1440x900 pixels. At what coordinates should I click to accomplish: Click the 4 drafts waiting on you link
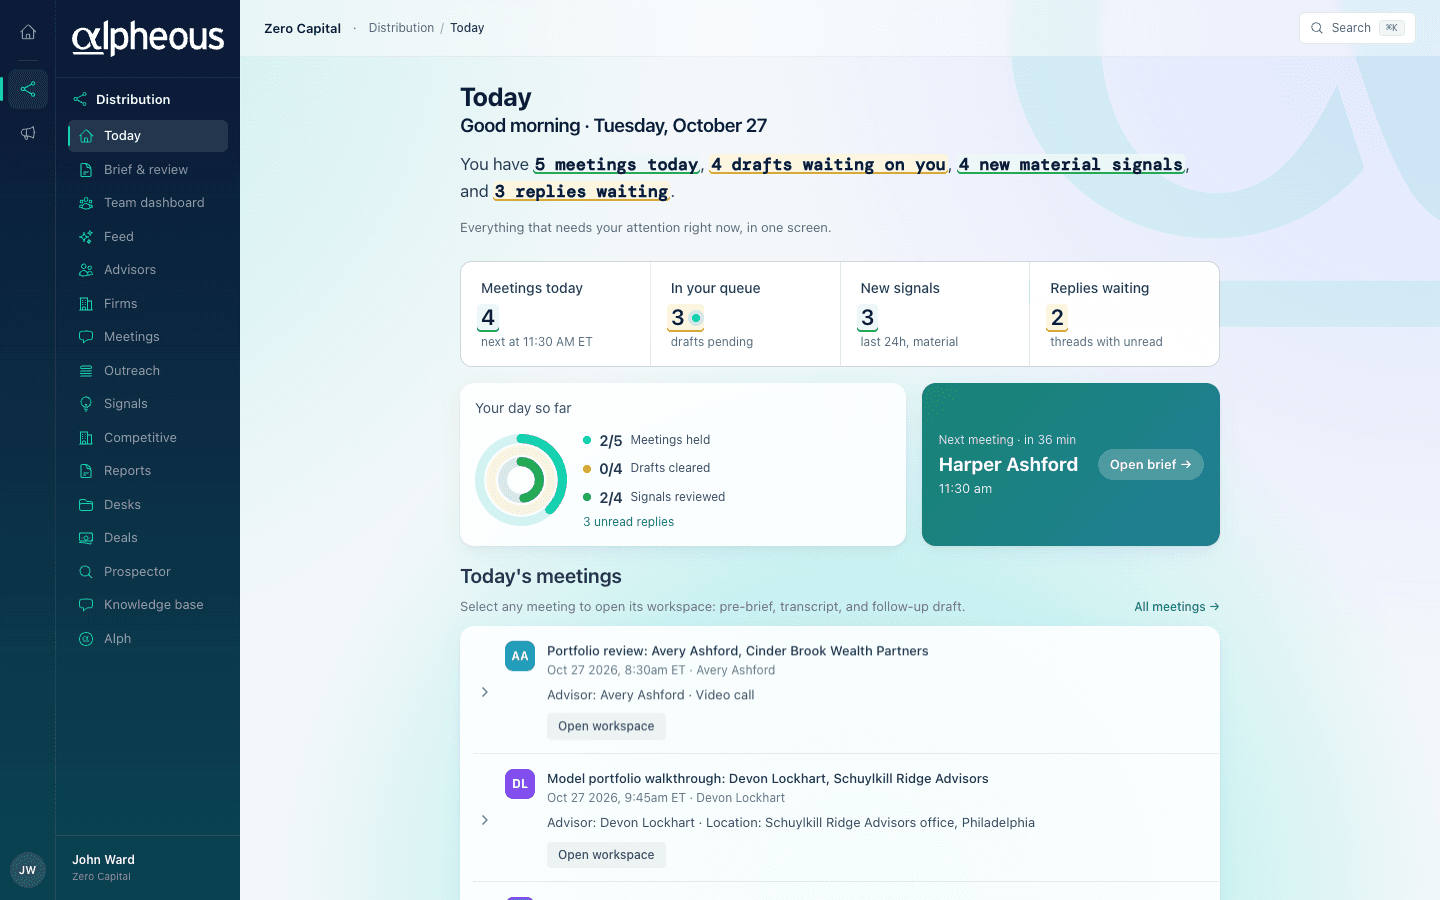tap(828, 165)
